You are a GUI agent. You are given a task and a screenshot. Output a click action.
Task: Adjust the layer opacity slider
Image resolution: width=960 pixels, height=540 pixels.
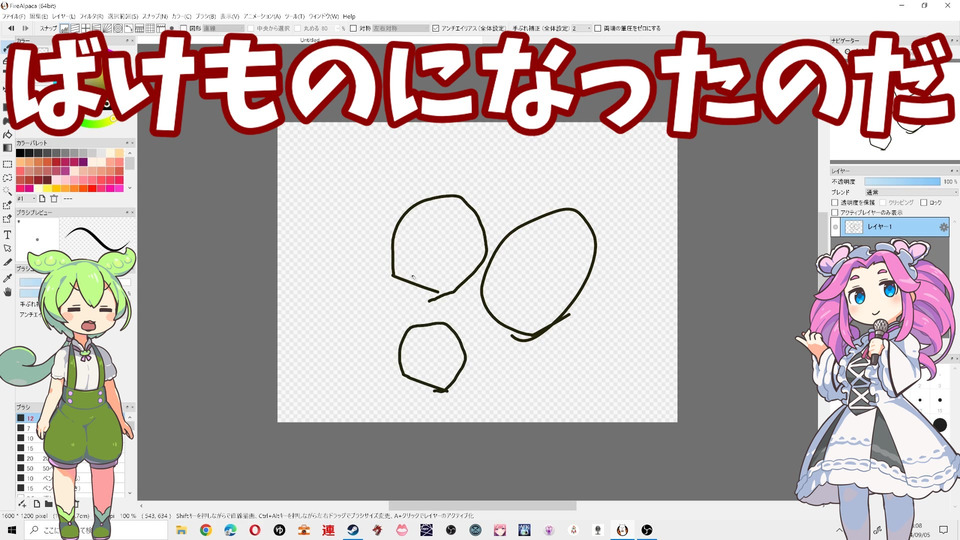coord(902,182)
